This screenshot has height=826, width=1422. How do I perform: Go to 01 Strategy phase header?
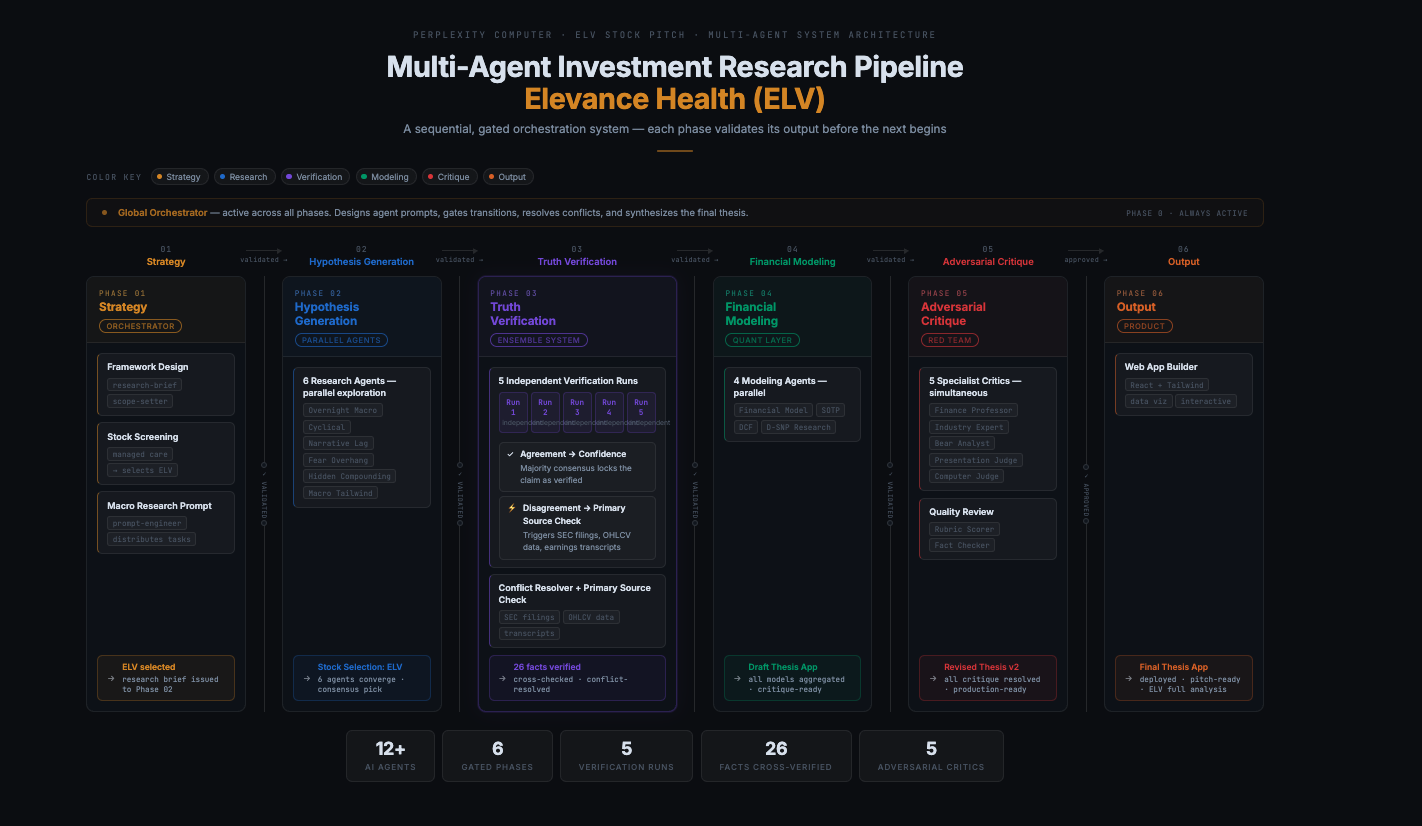(x=166, y=255)
